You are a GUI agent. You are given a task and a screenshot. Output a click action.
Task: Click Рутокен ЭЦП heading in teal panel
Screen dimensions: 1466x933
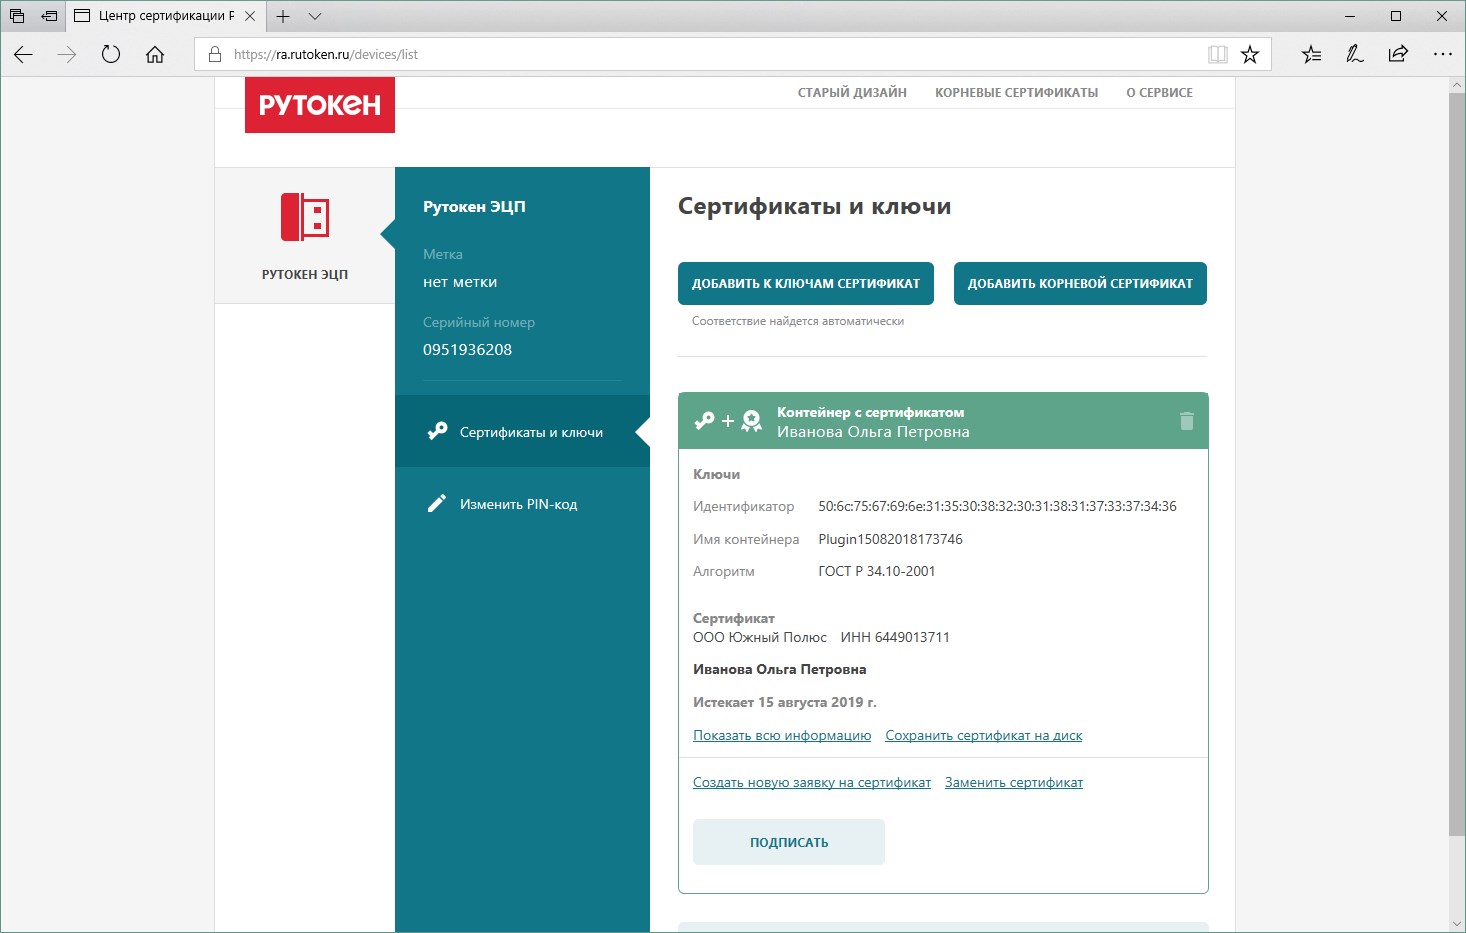474,207
